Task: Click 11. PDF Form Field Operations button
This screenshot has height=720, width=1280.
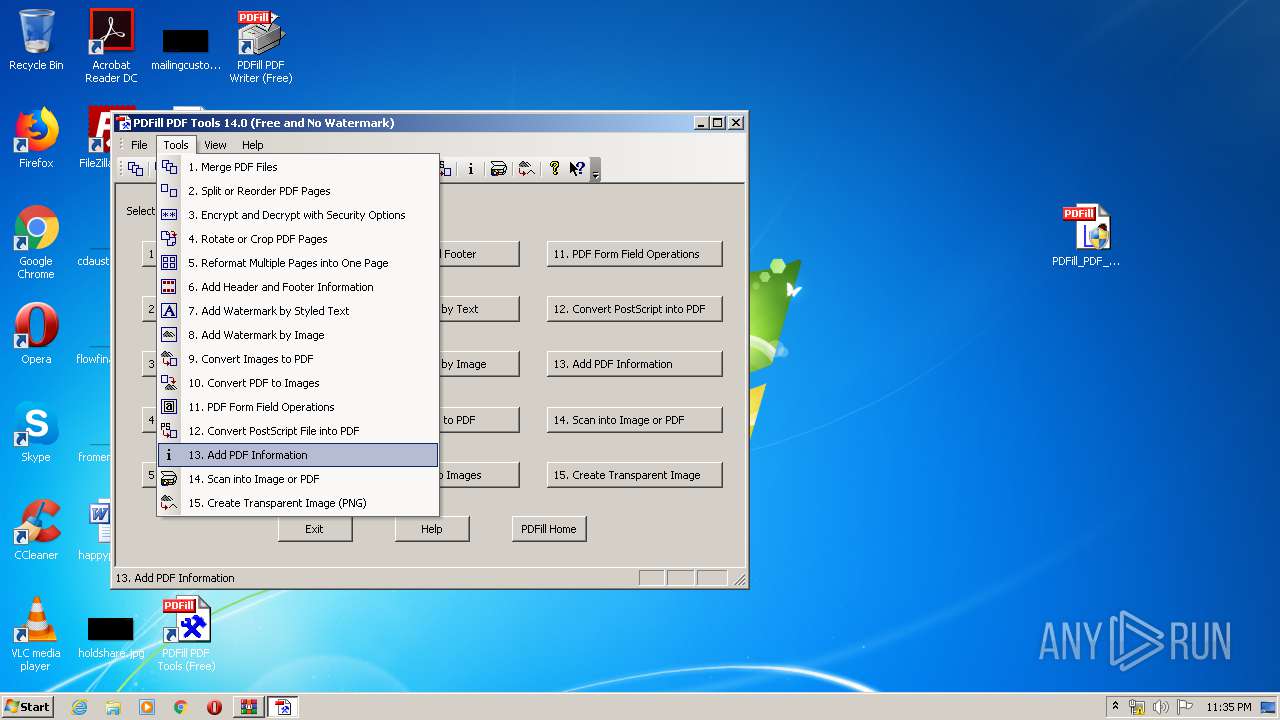Action: [x=634, y=254]
